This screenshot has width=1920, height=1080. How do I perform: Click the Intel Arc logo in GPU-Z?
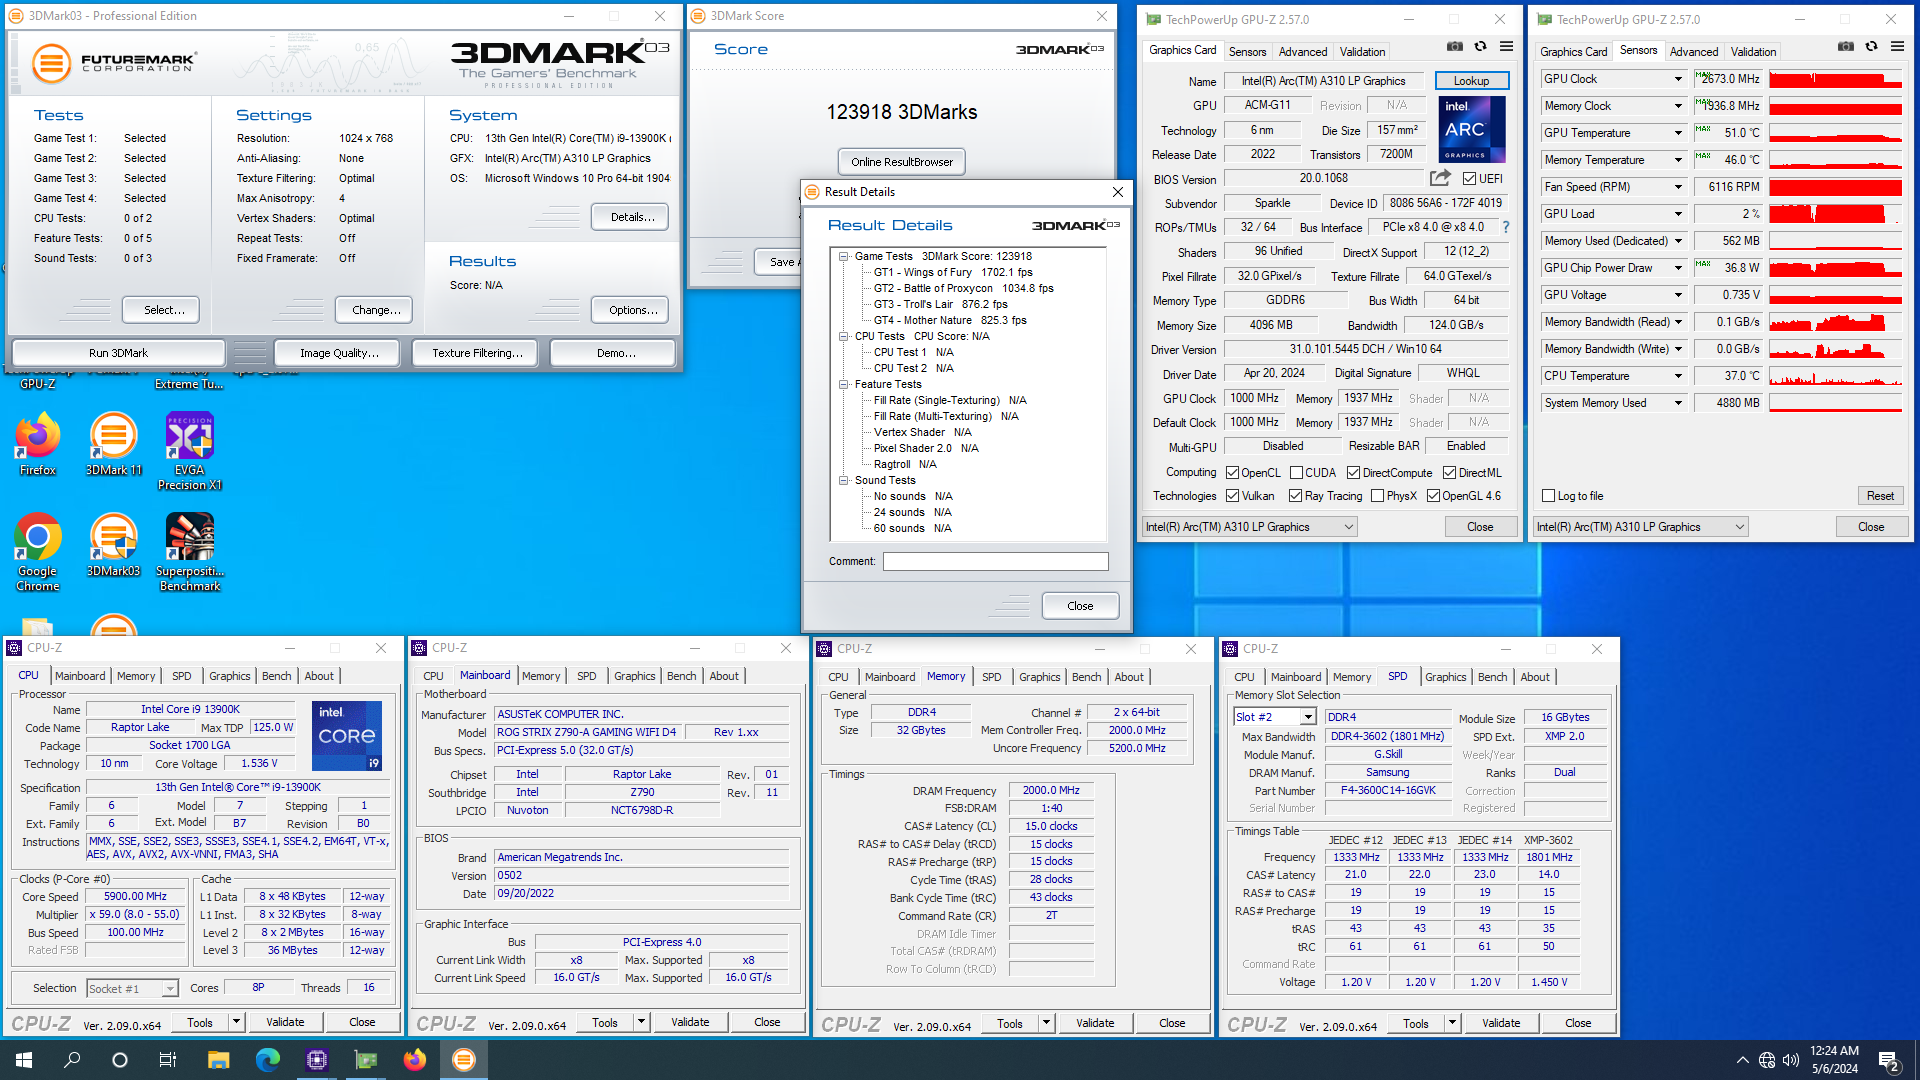coord(1472,129)
